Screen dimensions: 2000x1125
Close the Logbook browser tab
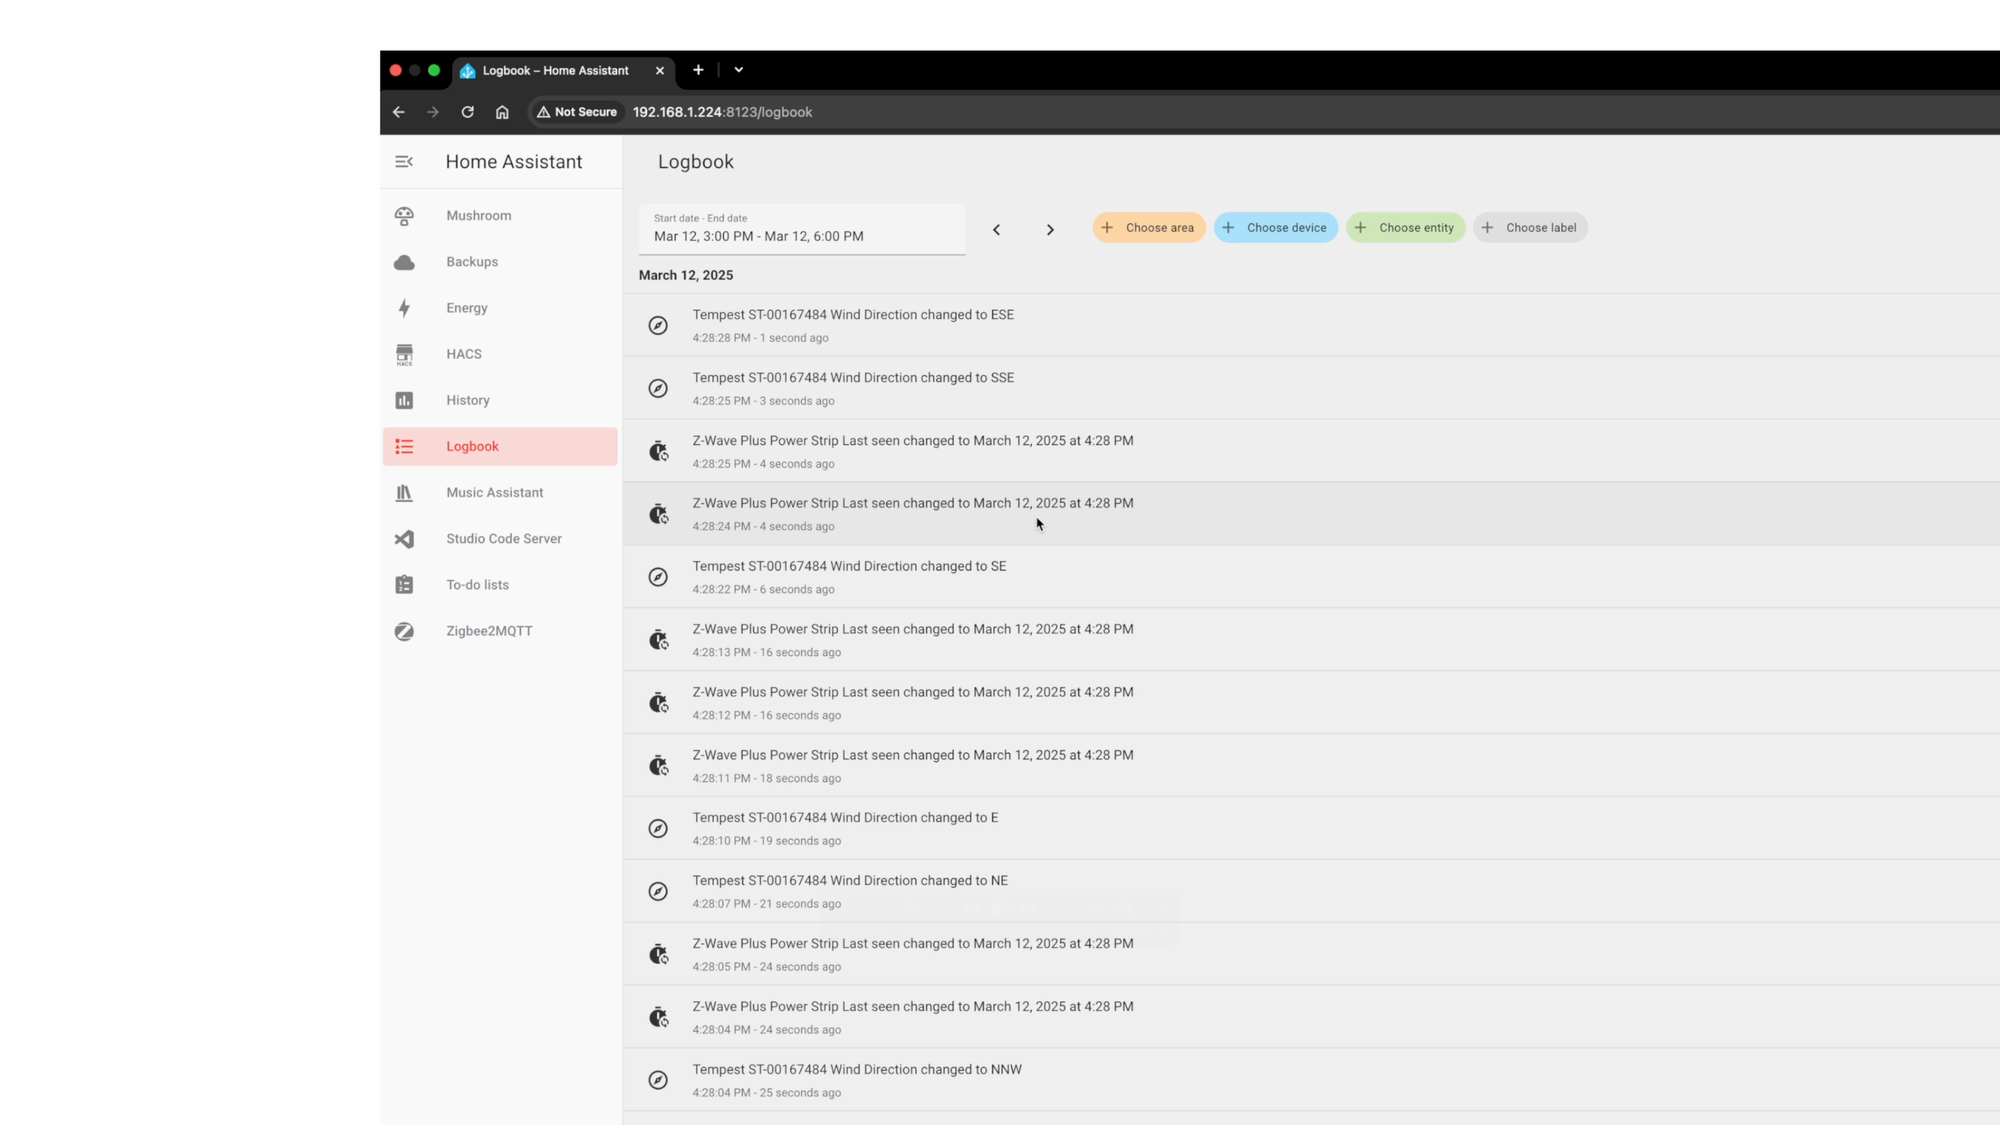click(660, 71)
